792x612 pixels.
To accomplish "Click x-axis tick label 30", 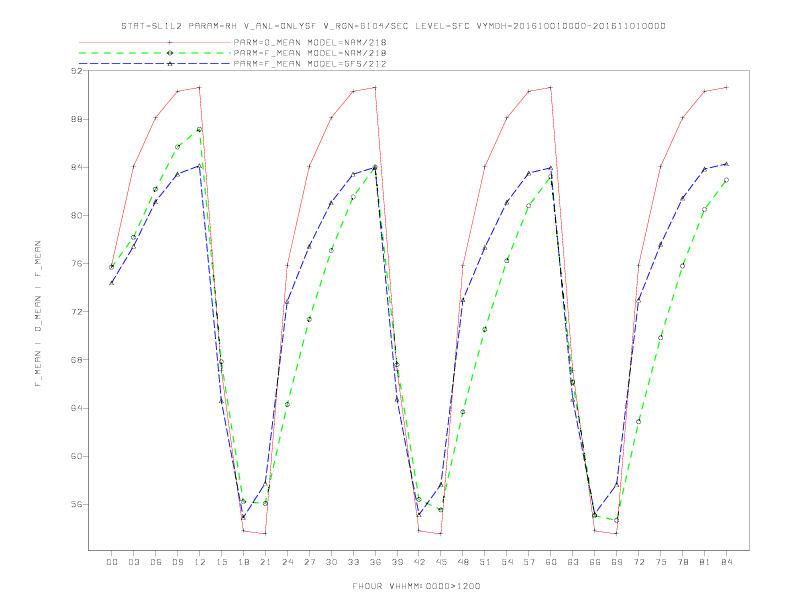I will pos(331,562).
